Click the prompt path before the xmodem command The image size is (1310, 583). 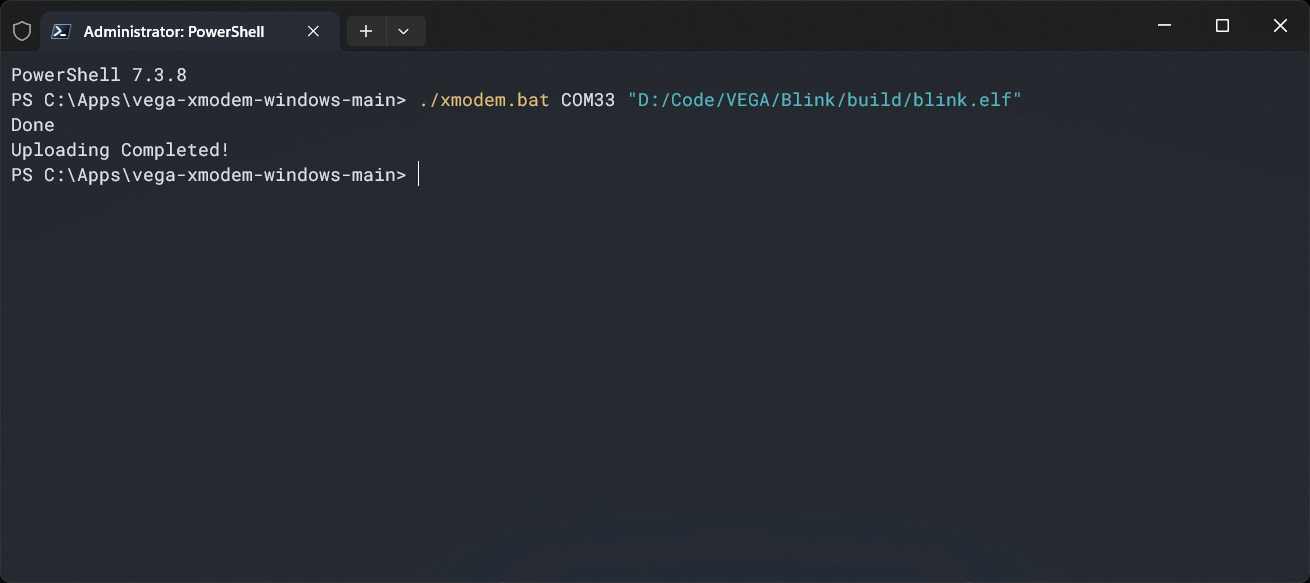(x=208, y=100)
